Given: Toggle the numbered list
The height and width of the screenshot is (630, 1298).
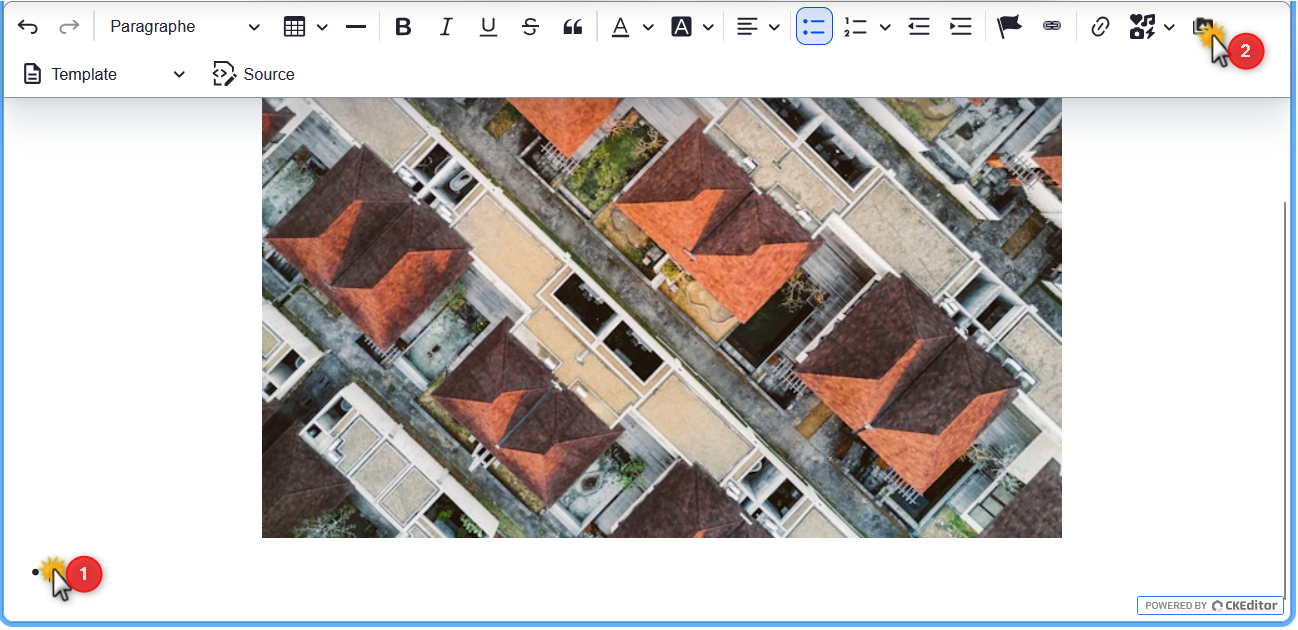Looking at the screenshot, I should pyautogui.click(x=855, y=27).
